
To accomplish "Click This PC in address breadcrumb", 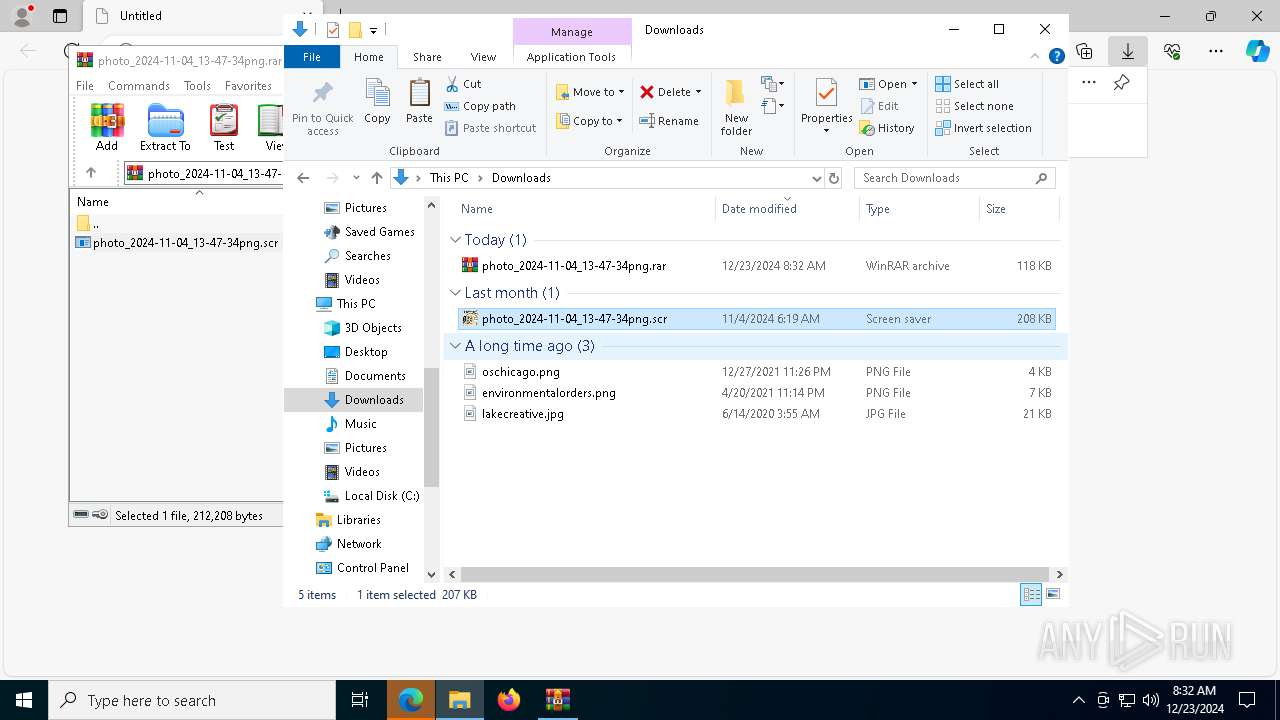I will [x=449, y=178].
